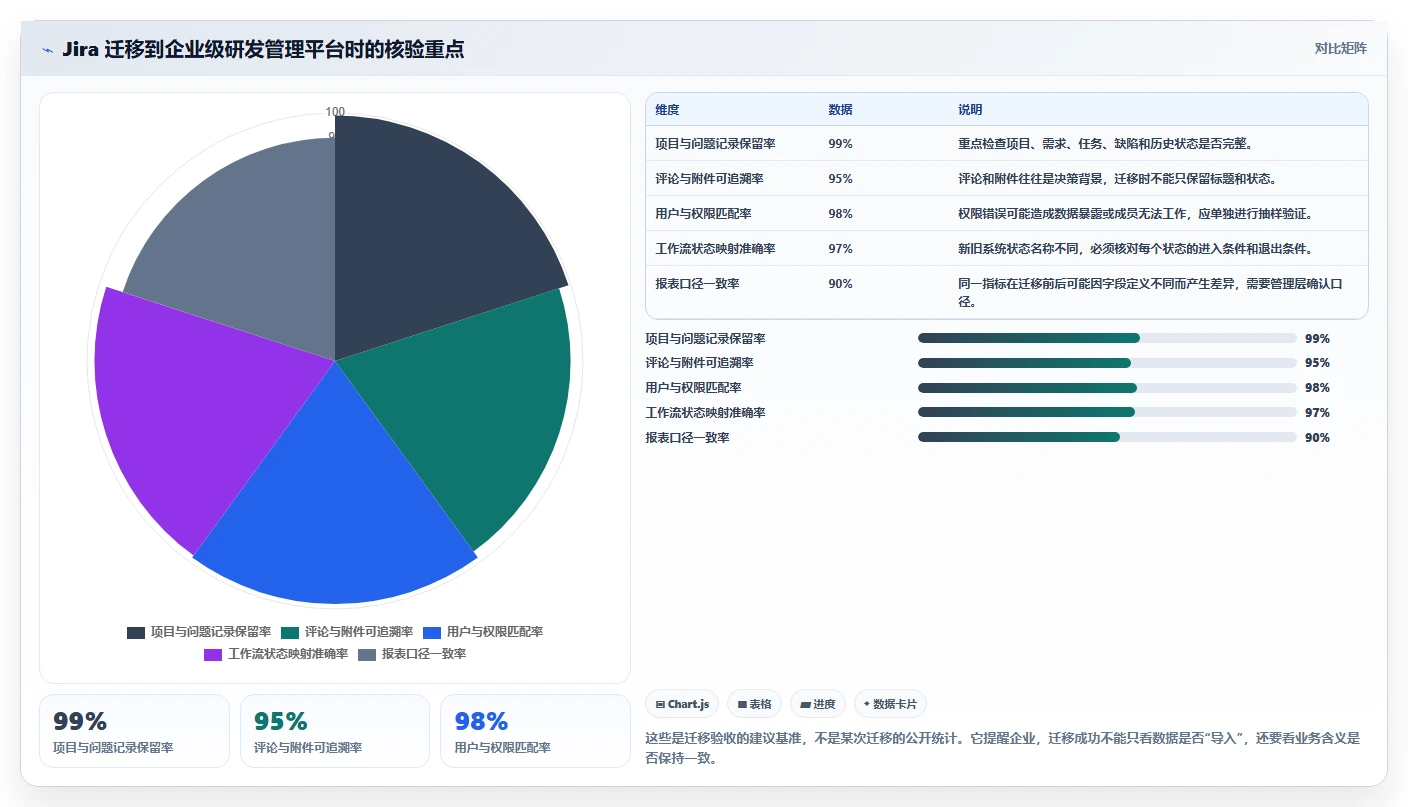Click description starting 权限错误可能造成数据暴露
1408x807 pixels.
(x=1135, y=214)
